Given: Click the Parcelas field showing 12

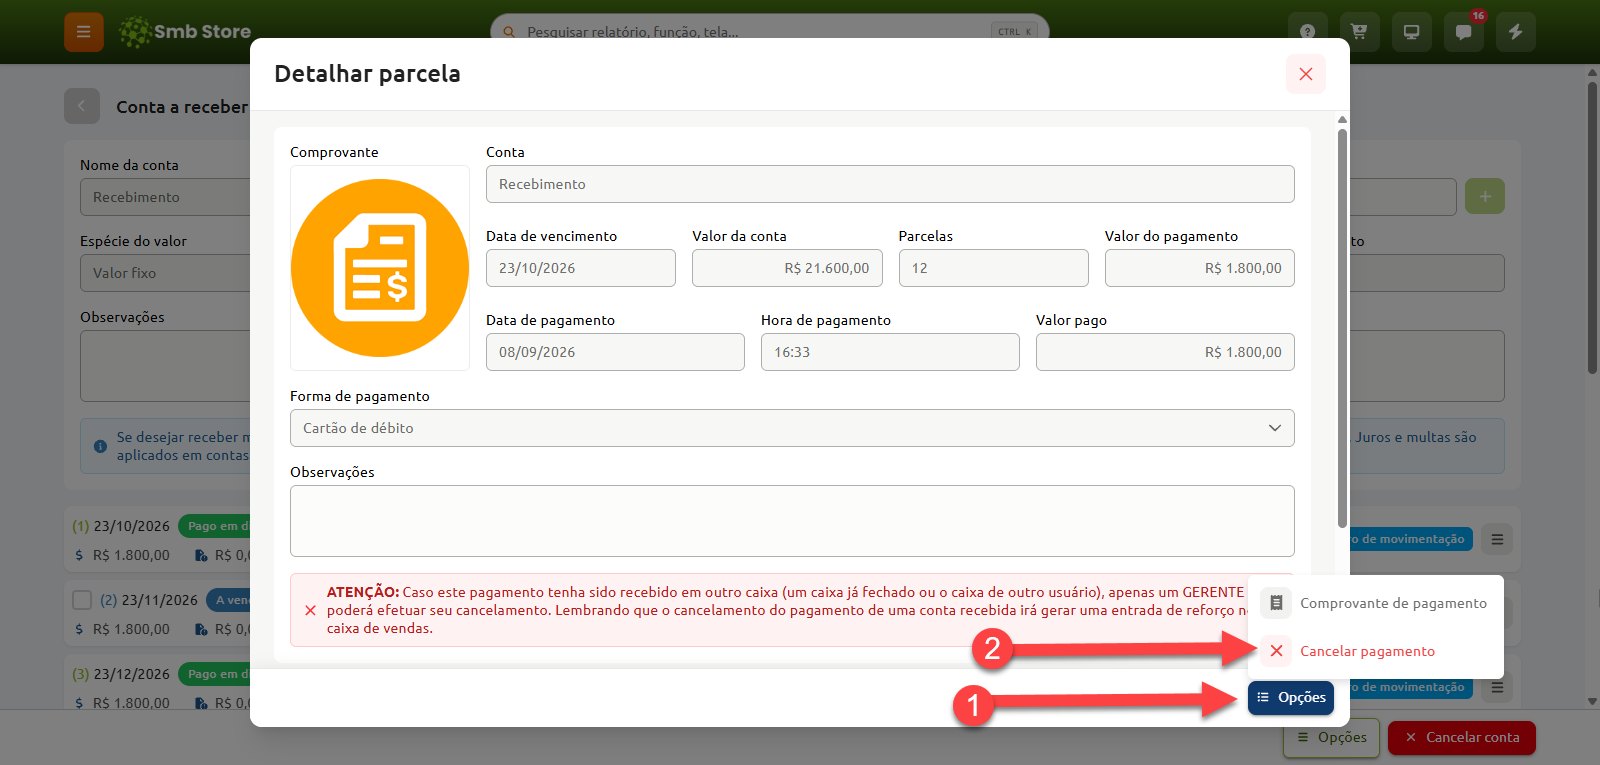Looking at the screenshot, I should click(x=994, y=268).
